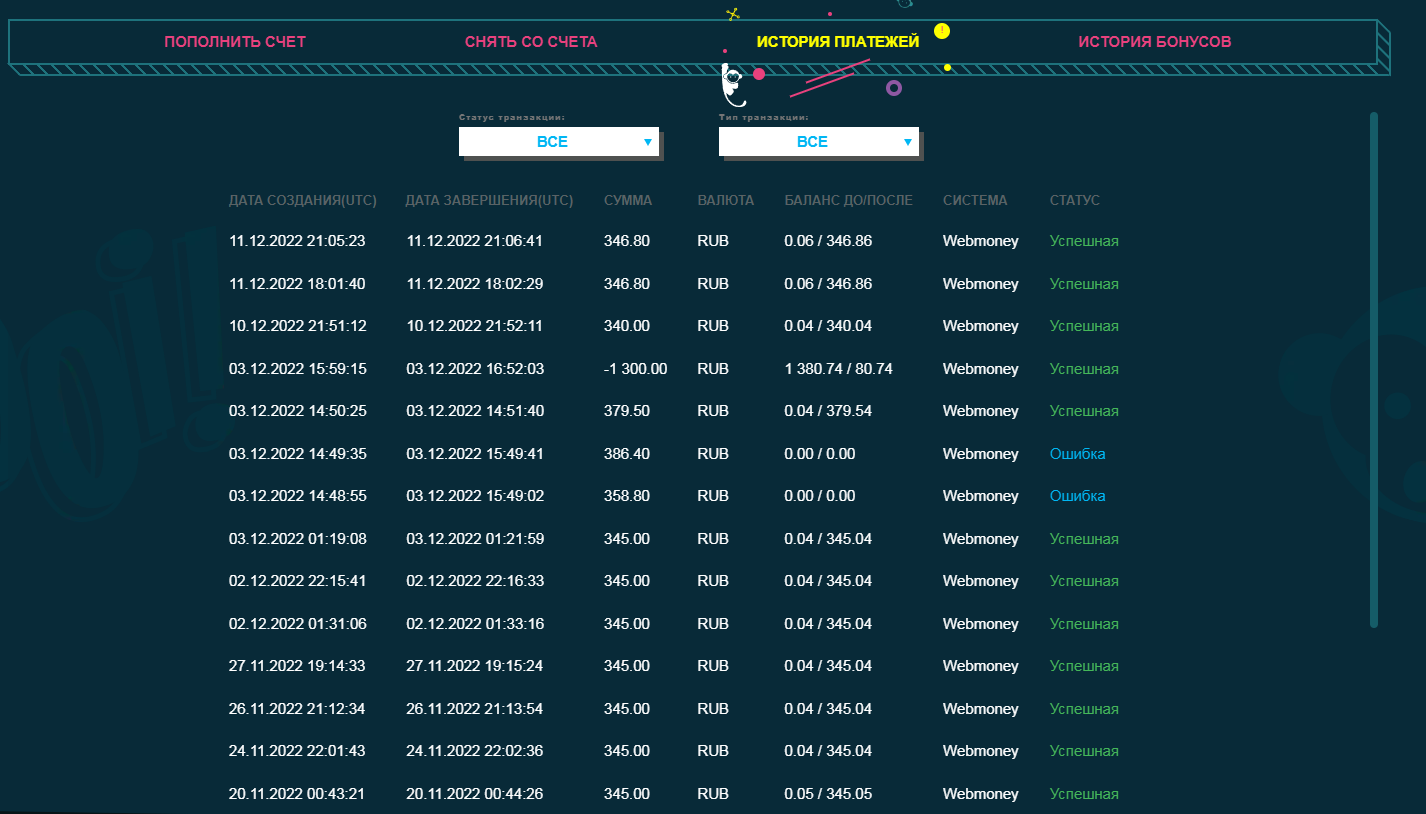Click the Дата создания(UTC) column header
Screen dimensions: 1426x814
(302, 200)
